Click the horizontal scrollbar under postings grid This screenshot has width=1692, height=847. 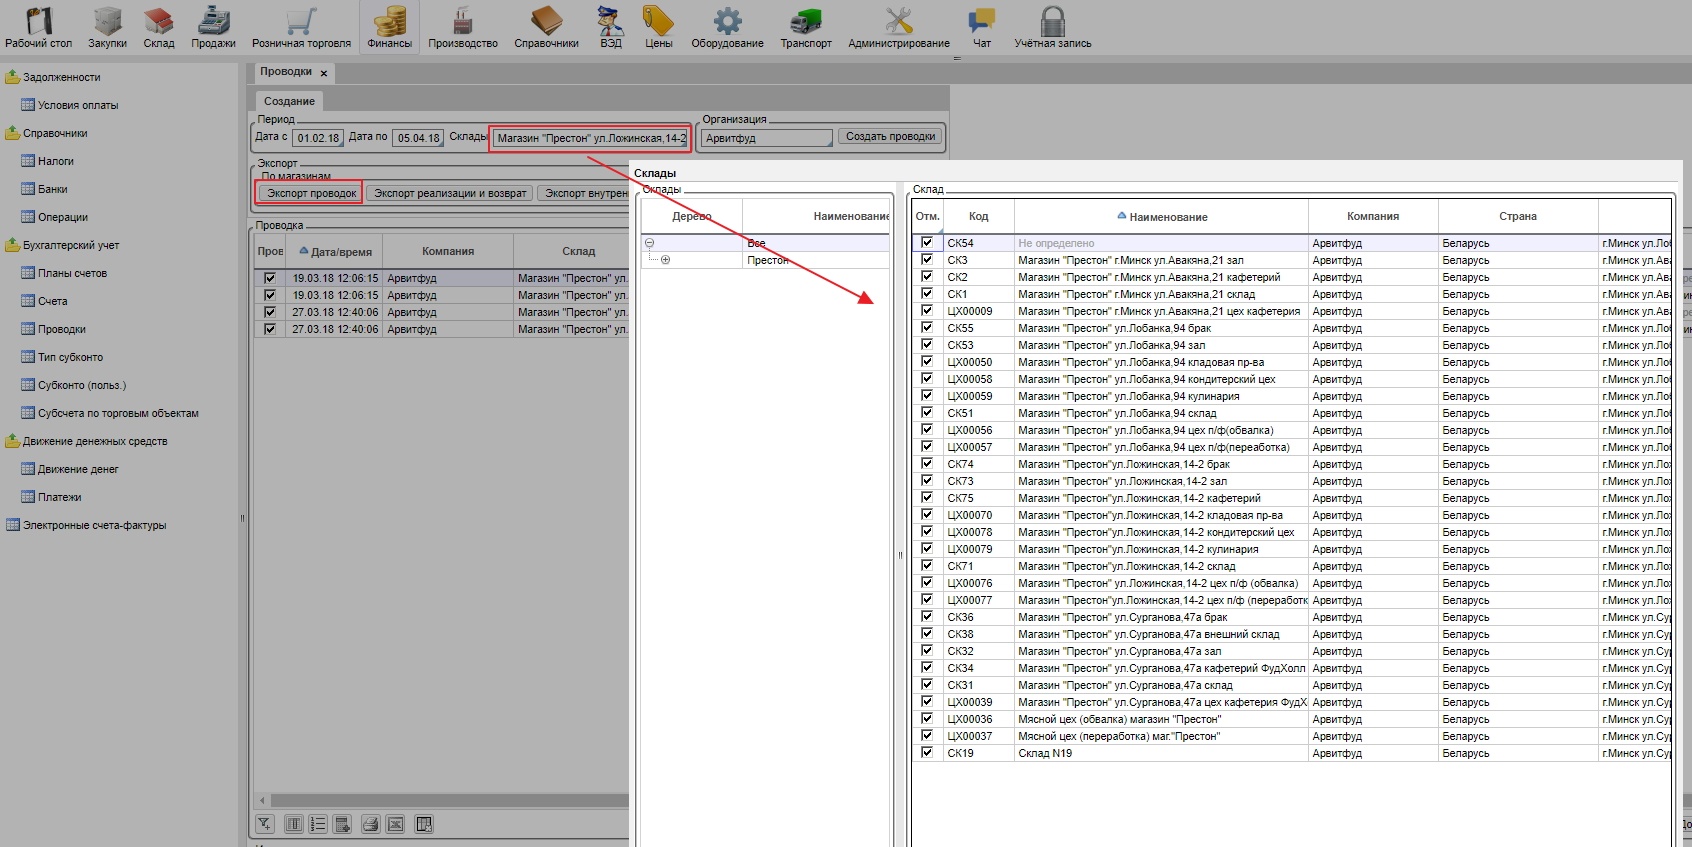(440, 800)
